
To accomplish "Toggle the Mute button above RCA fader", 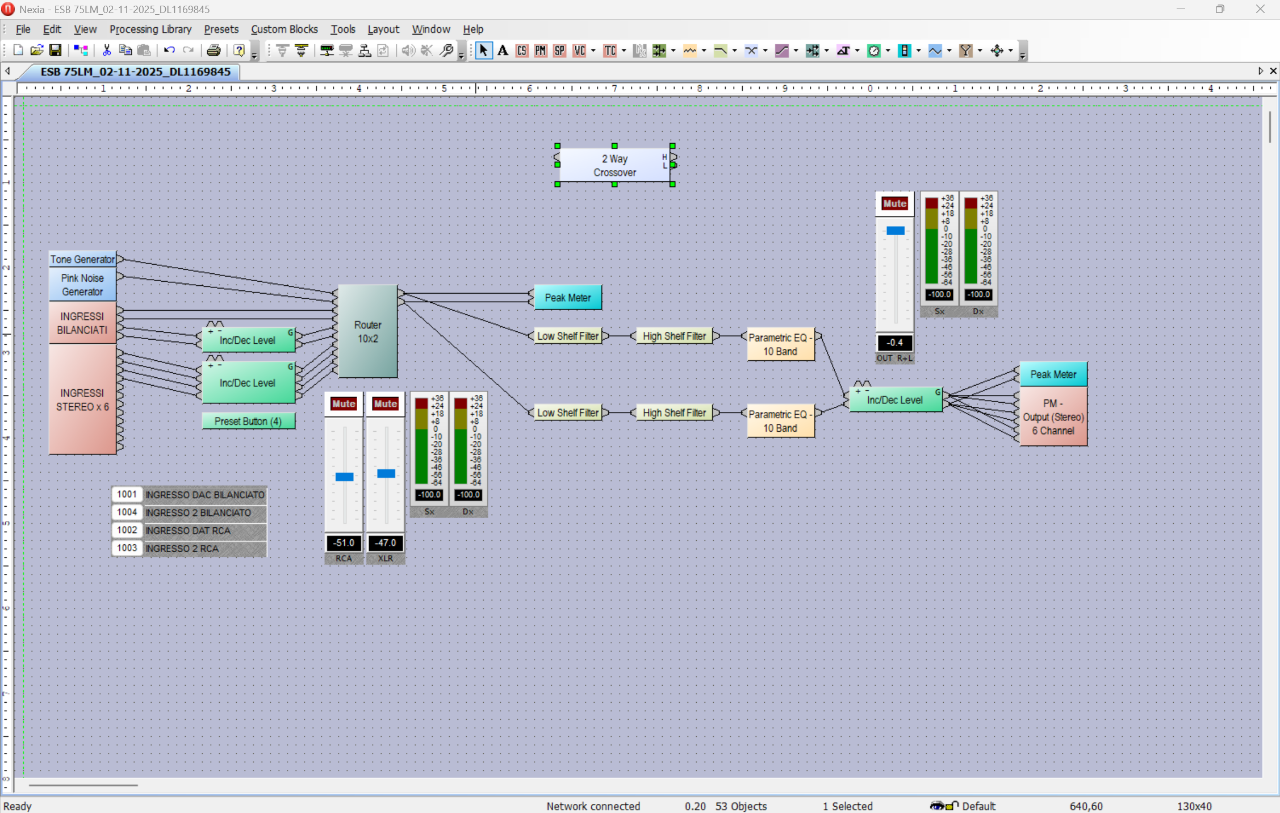I will 344,404.
